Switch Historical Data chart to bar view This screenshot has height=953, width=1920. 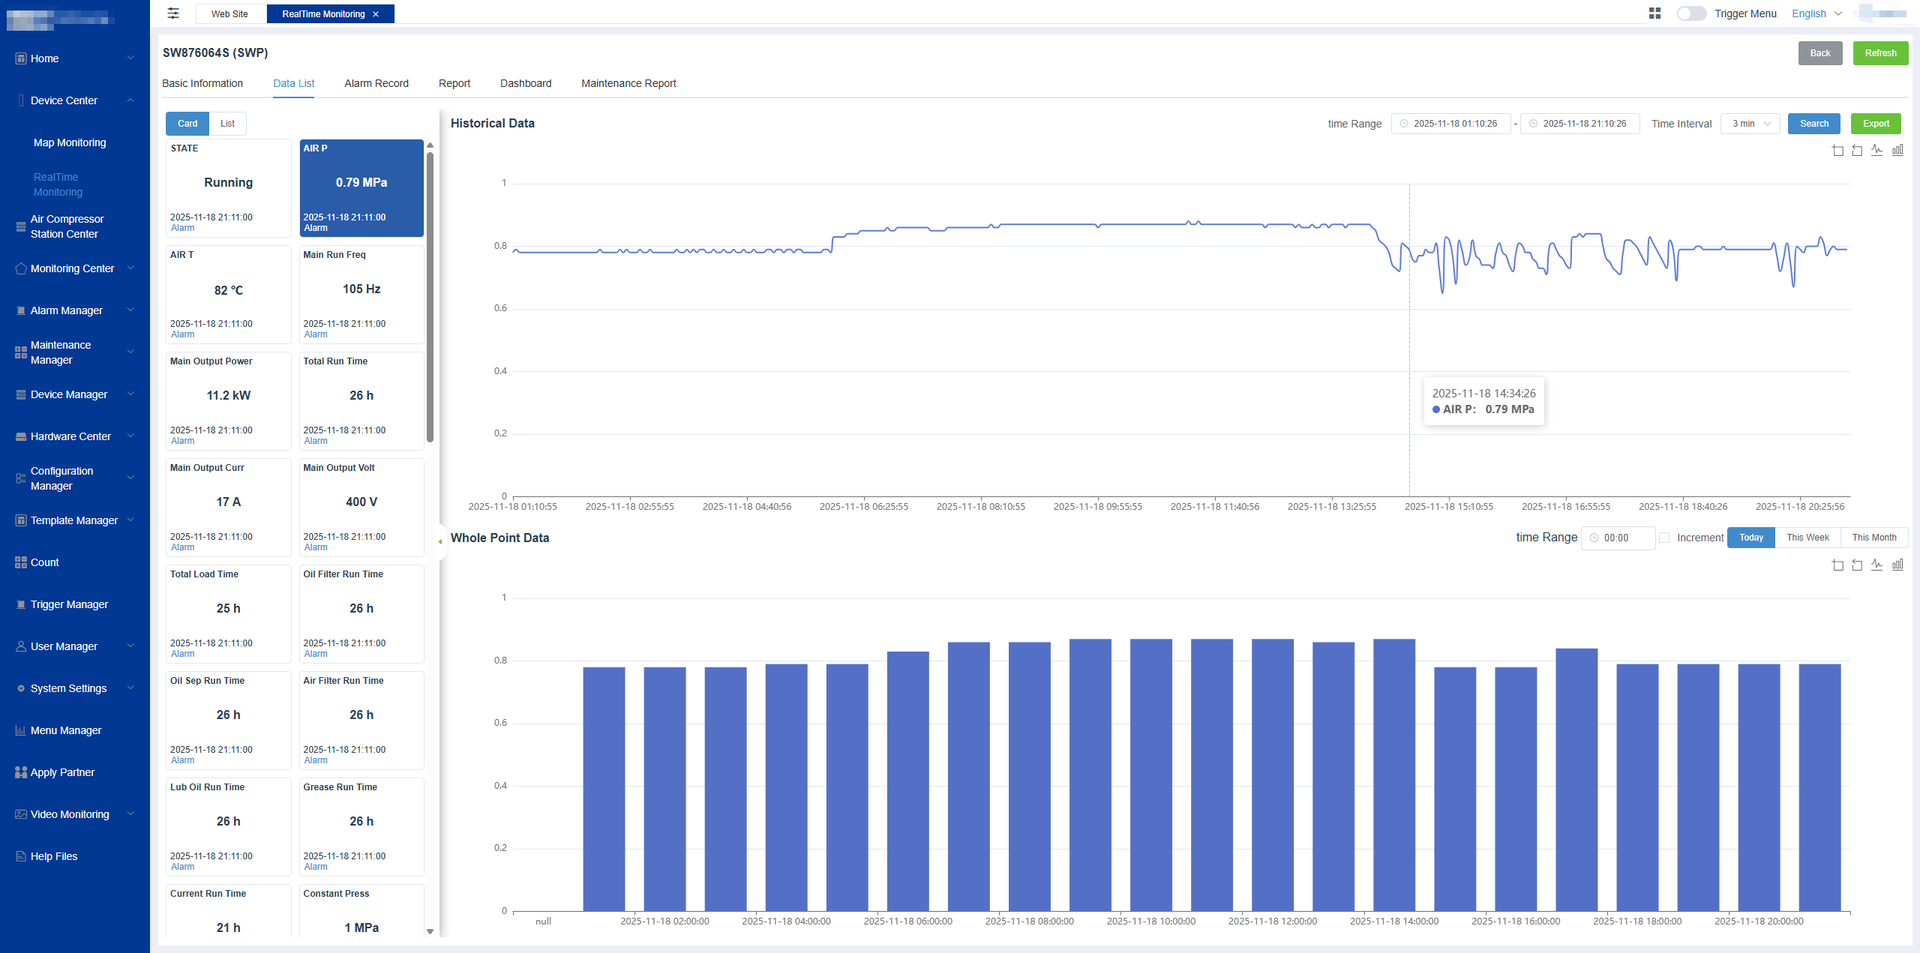[x=1897, y=151]
